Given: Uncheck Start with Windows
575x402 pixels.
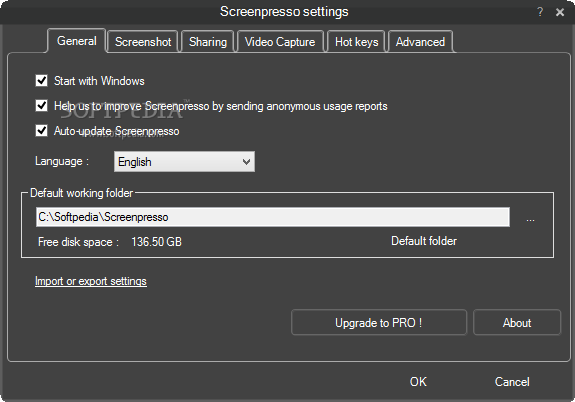Looking at the screenshot, I should 41,80.
